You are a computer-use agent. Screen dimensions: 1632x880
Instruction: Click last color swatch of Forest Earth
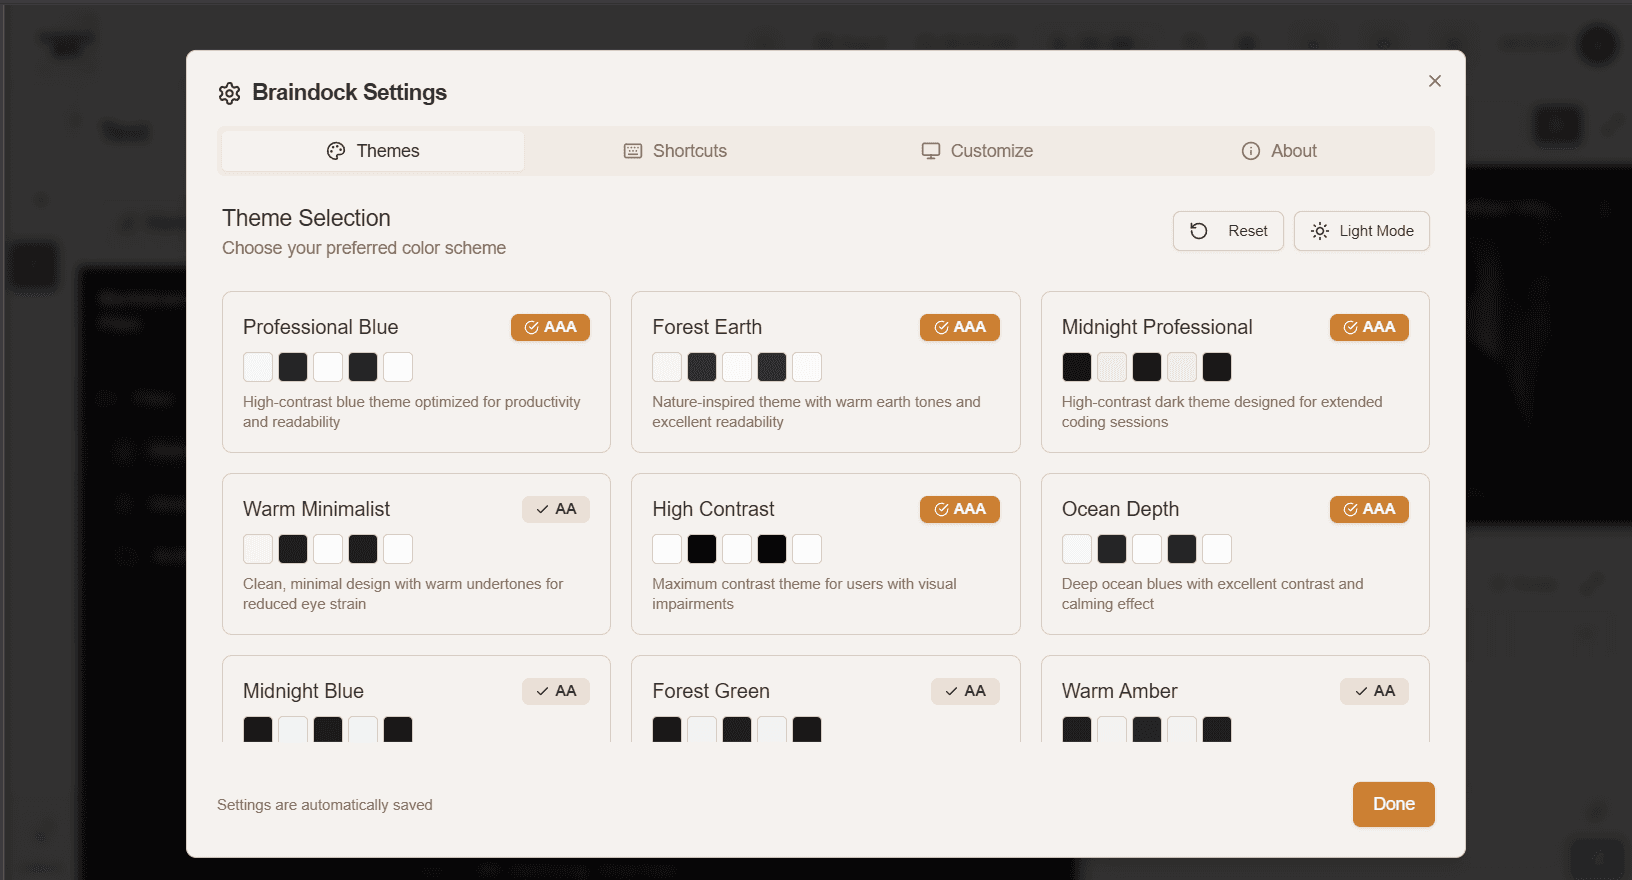coord(807,367)
